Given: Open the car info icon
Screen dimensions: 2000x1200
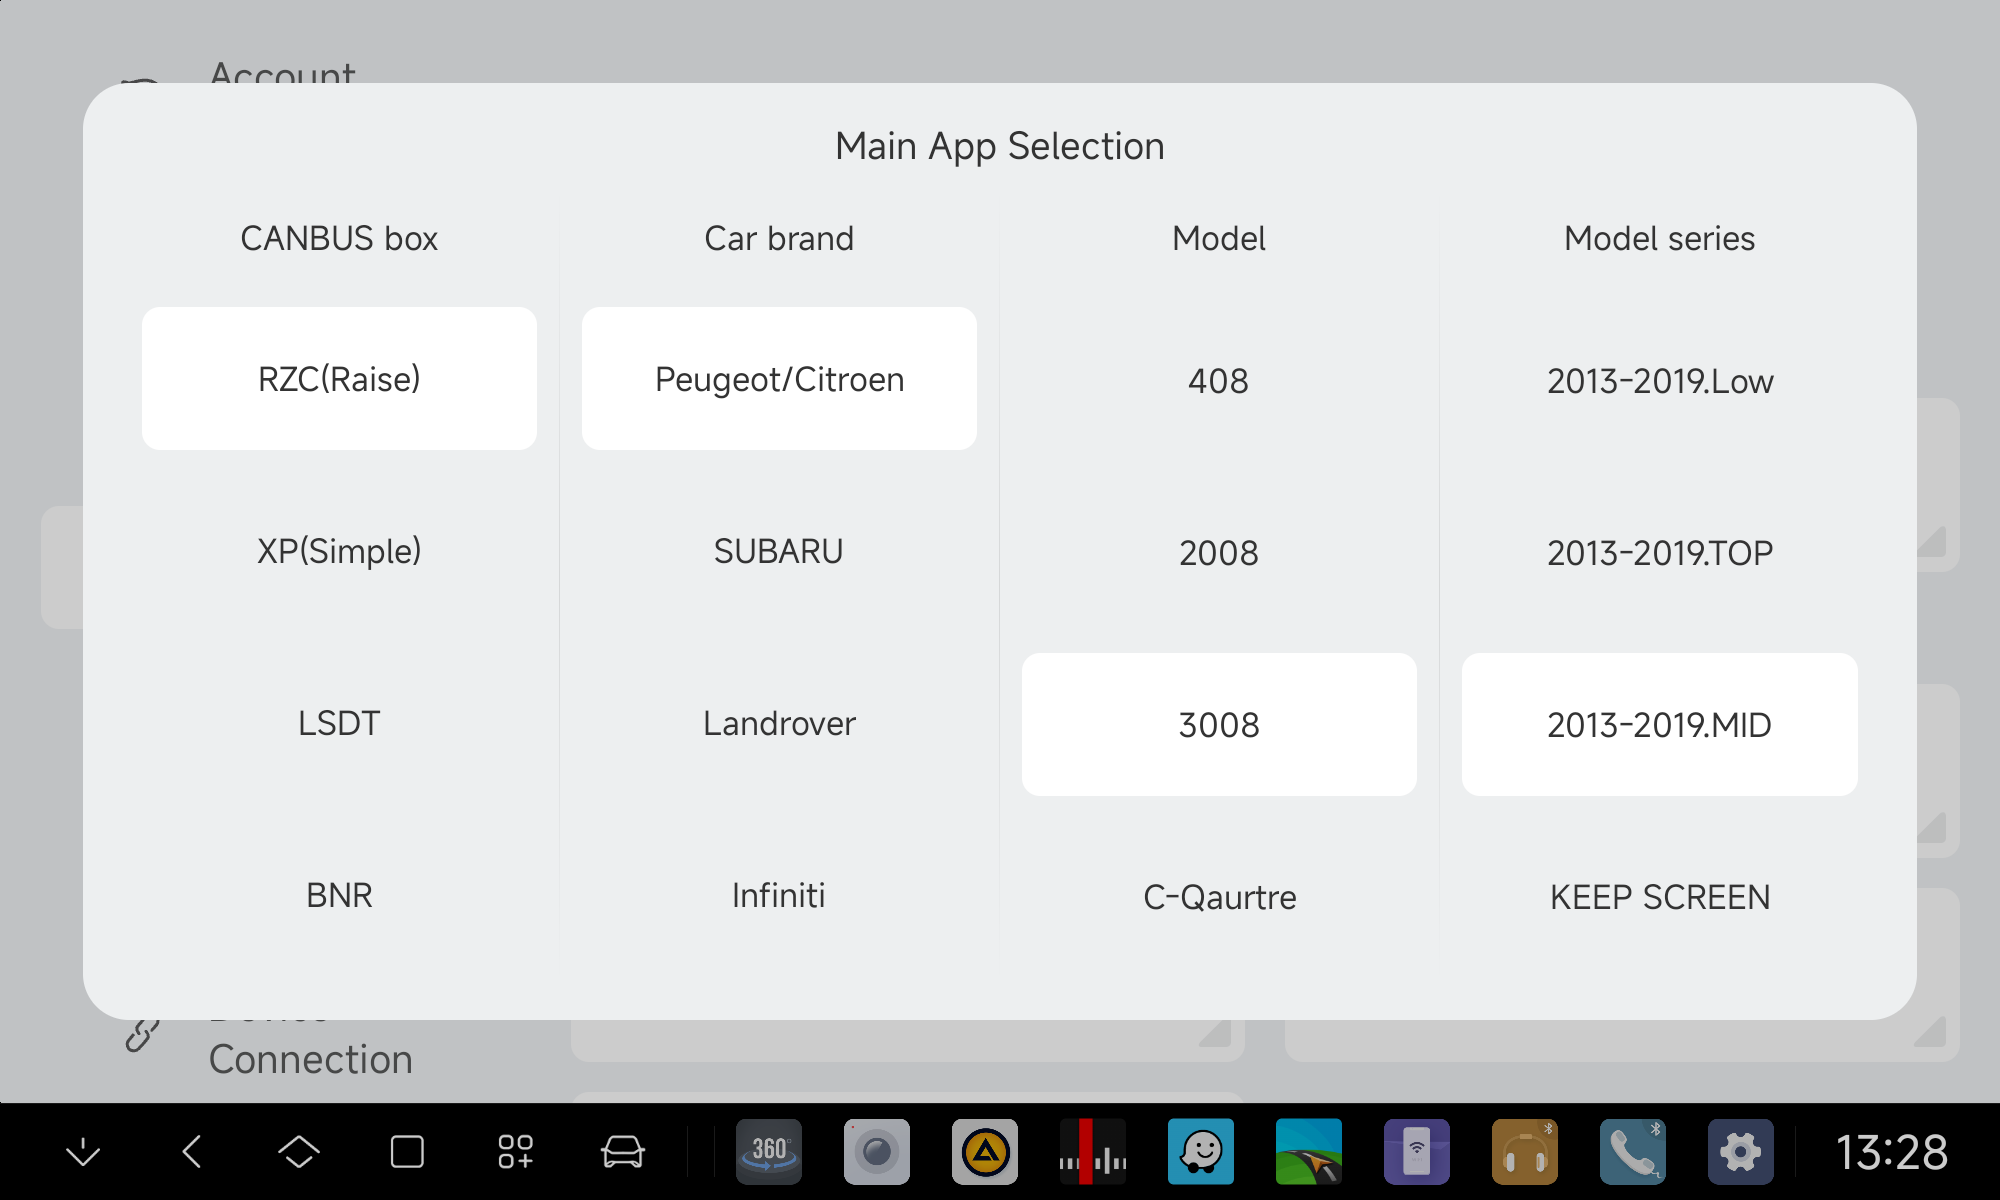Looking at the screenshot, I should [623, 1152].
